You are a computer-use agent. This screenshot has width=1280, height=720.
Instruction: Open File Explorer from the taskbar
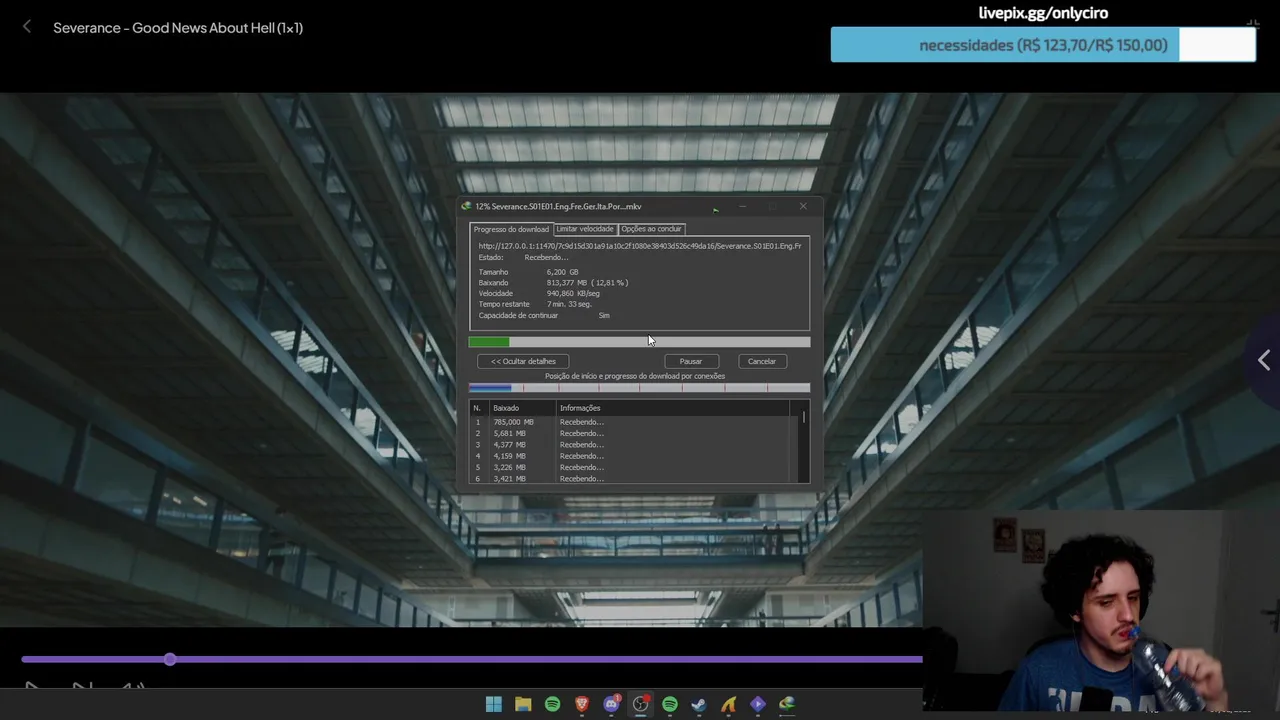point(522,704)
